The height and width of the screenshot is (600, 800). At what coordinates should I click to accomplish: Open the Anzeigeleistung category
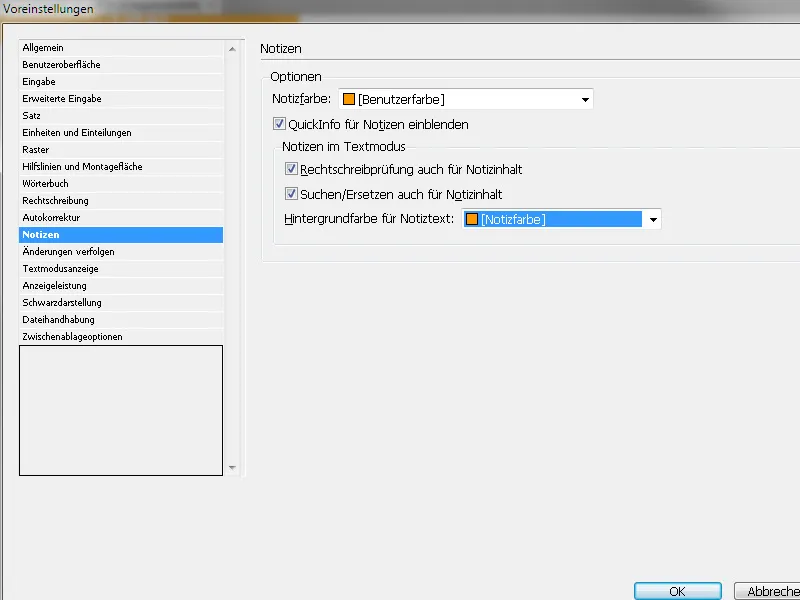pos(55,285)
